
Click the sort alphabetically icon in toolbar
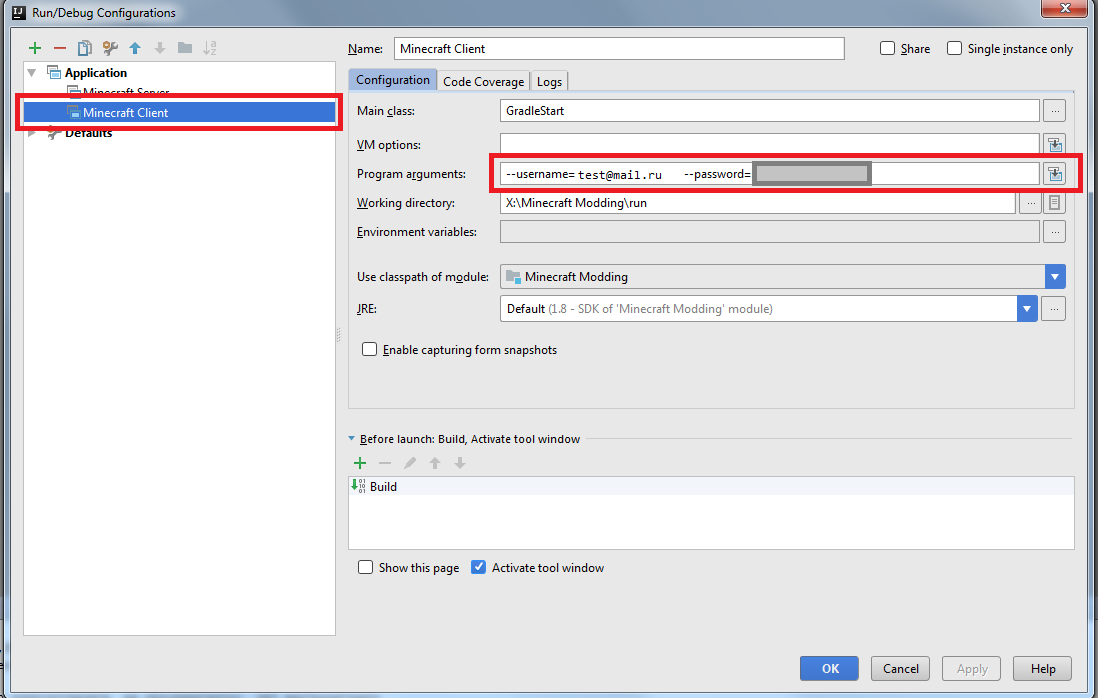210,48
